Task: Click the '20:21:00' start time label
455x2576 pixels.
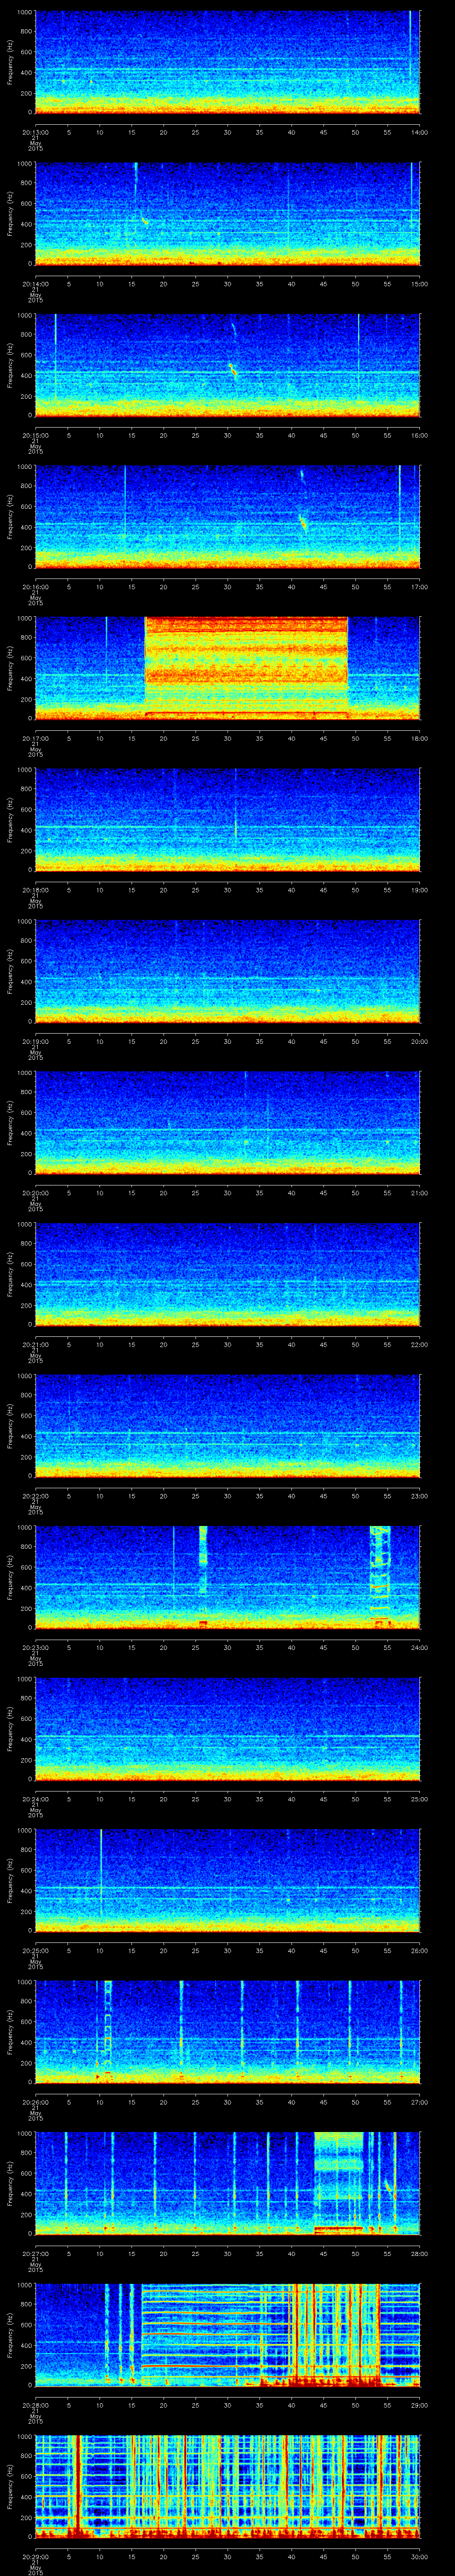Action: (x=35, y=1344)
